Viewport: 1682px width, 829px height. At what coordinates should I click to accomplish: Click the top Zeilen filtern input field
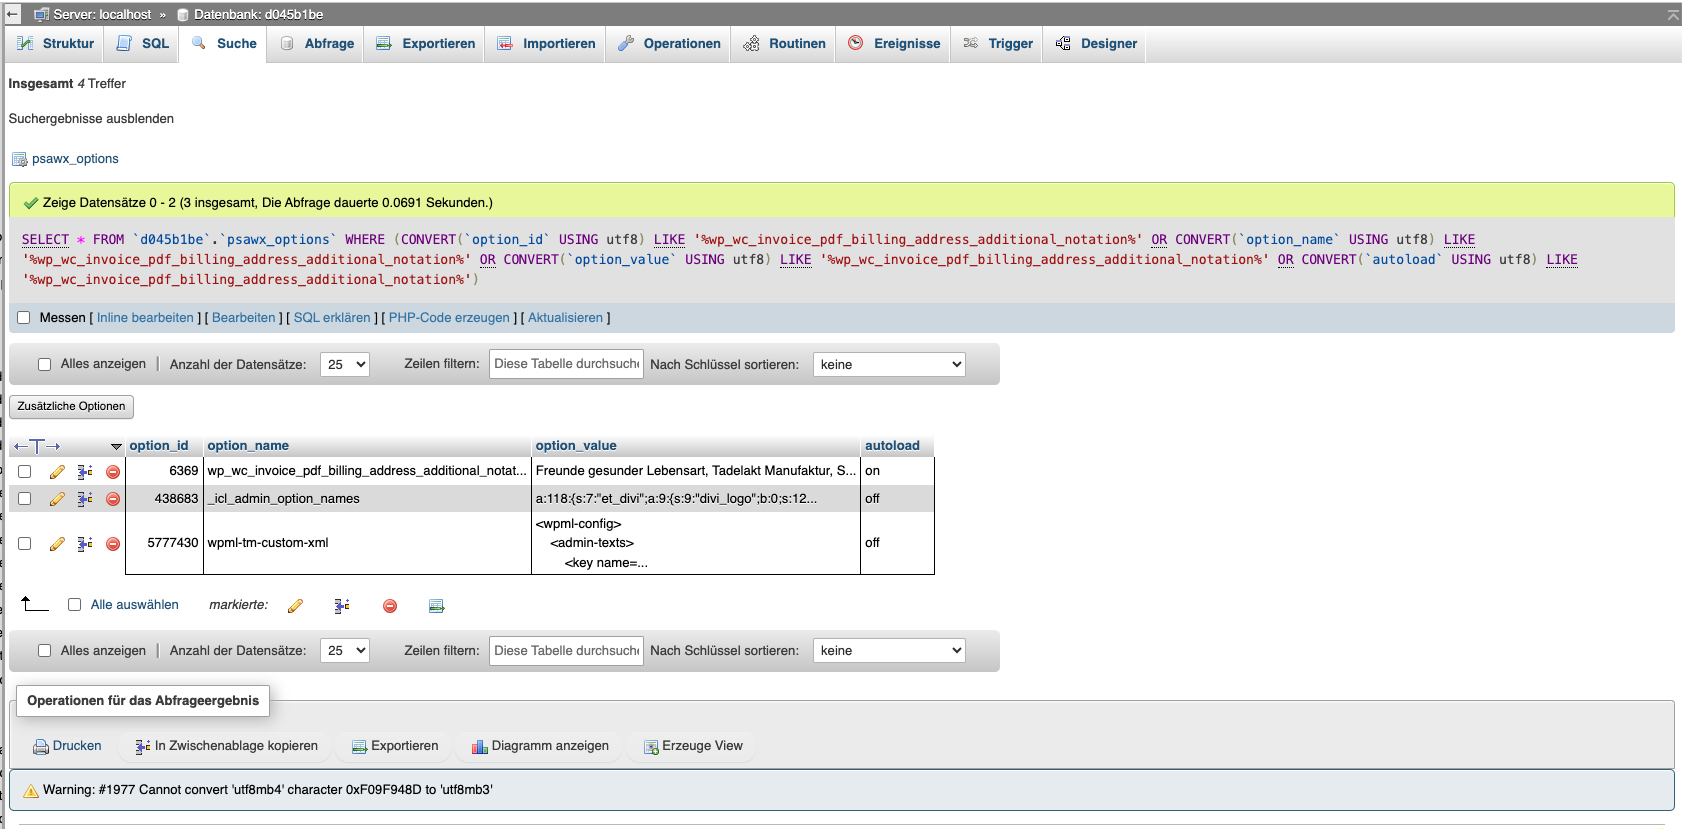(x=566, y=364)
